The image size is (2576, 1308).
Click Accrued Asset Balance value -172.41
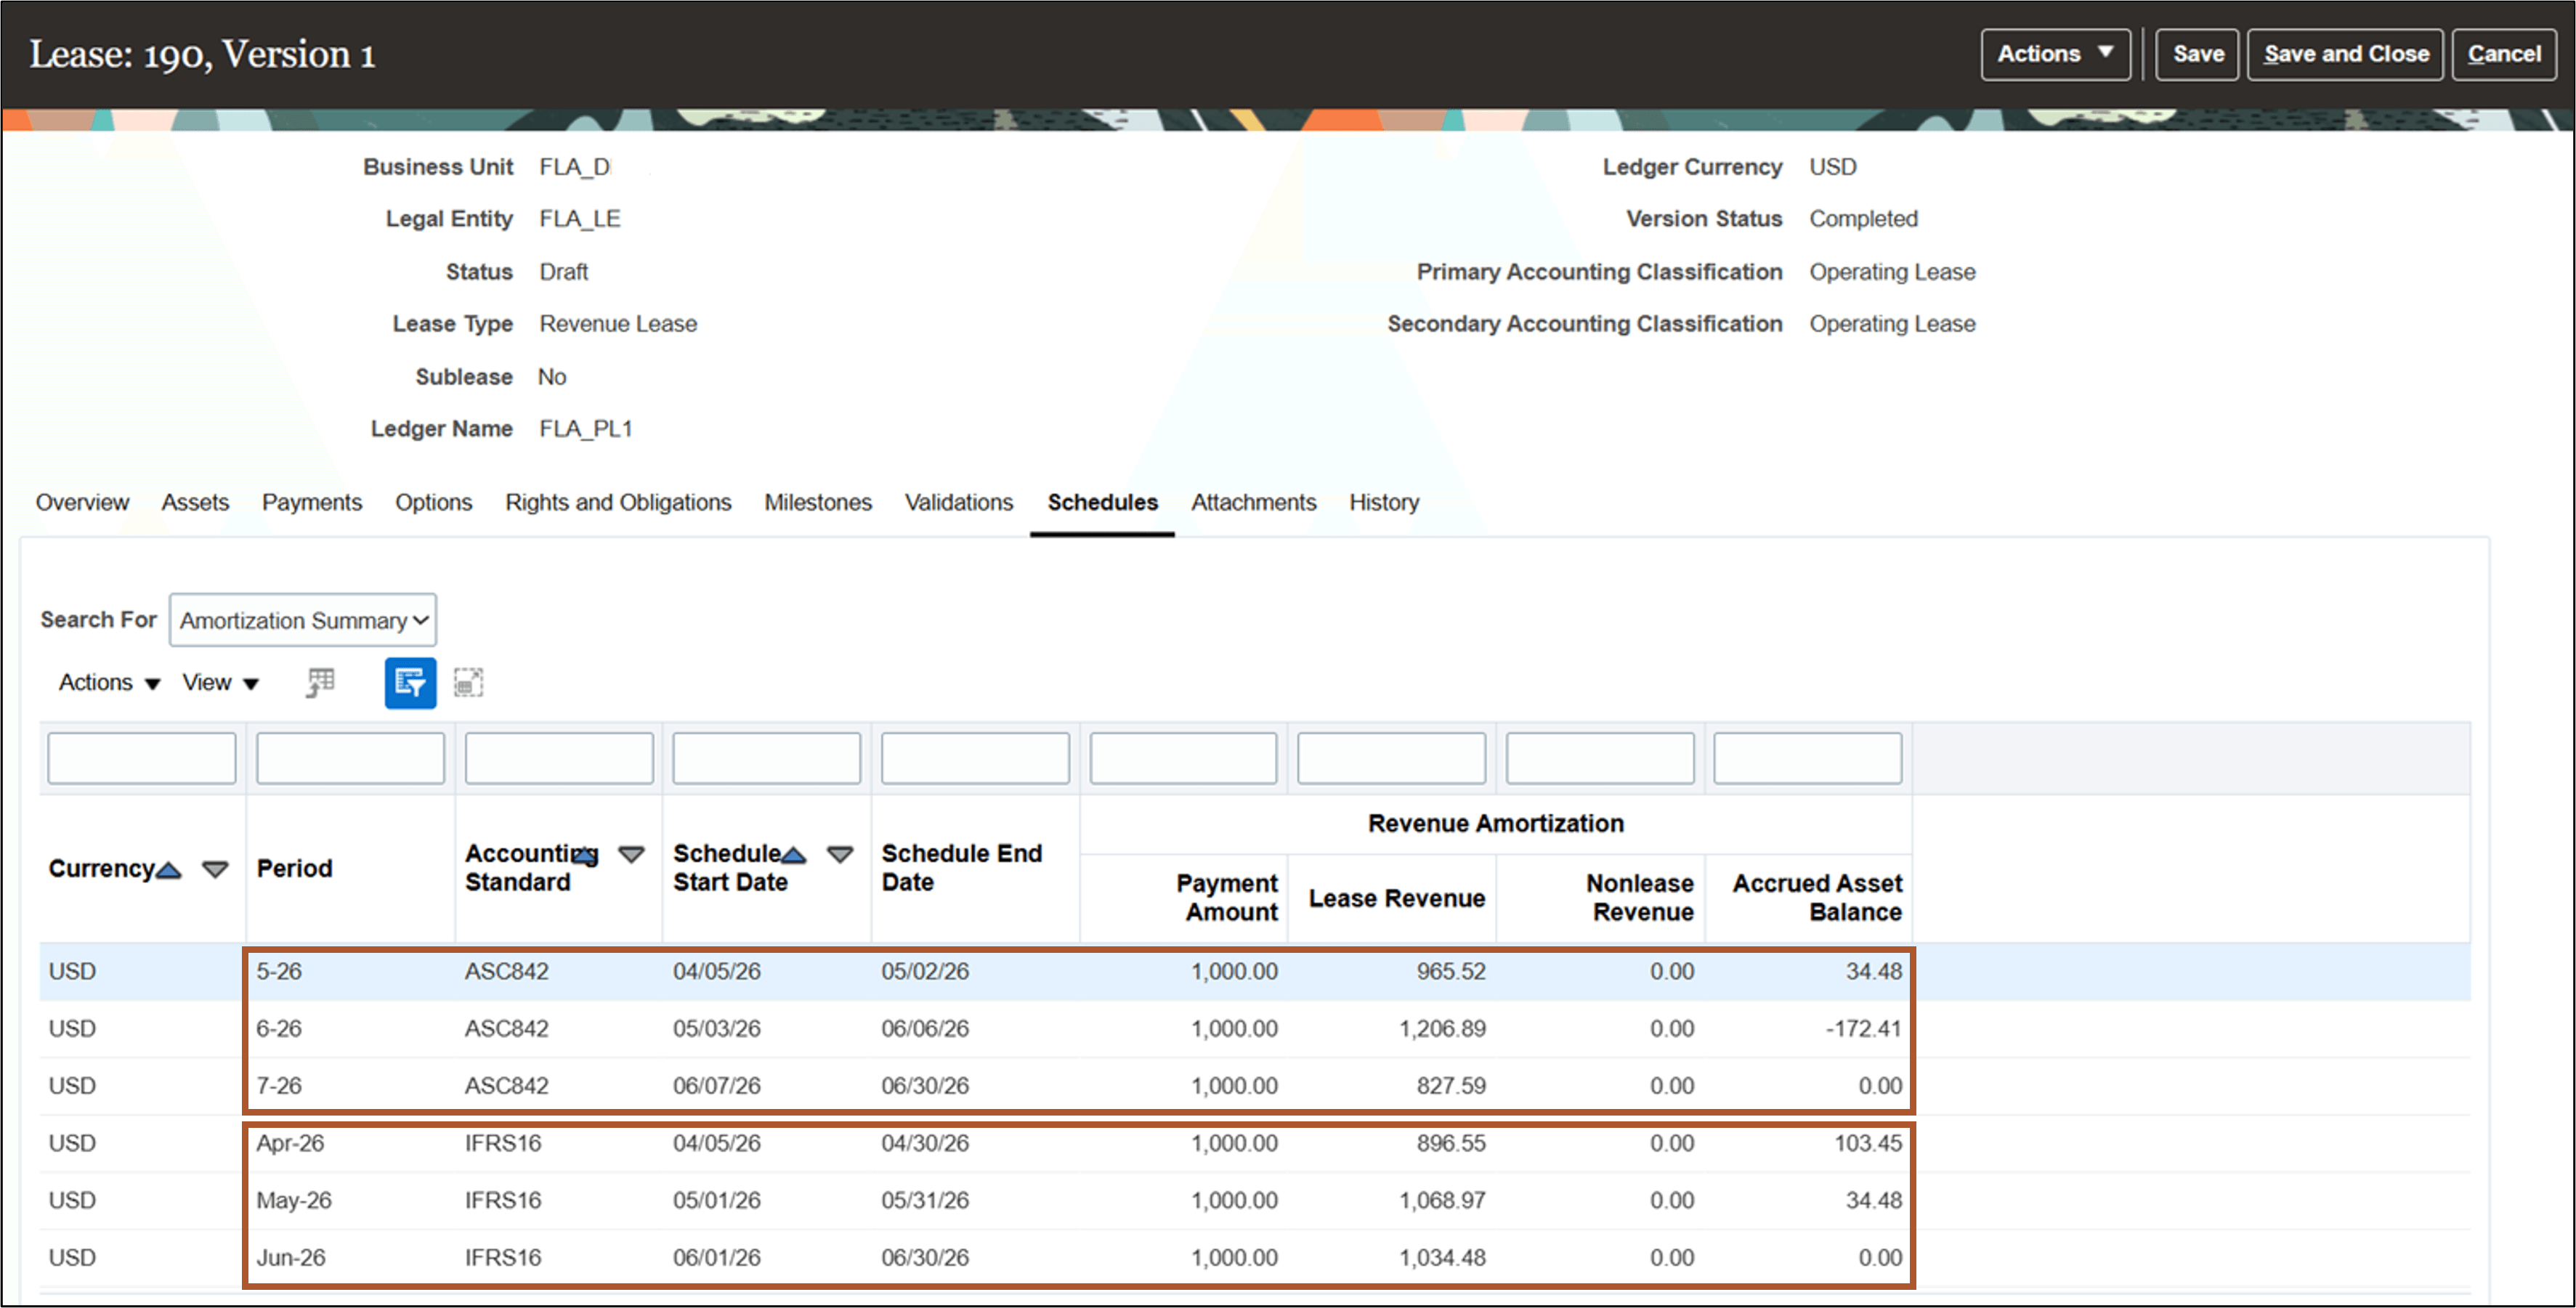coord(1863,1029)
